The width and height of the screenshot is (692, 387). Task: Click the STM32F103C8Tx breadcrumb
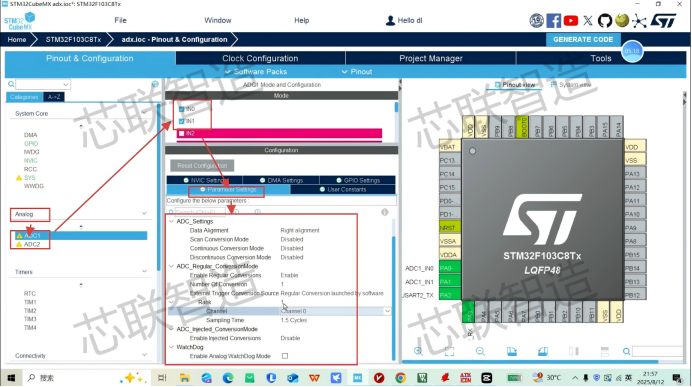click(x=73, y=39)
